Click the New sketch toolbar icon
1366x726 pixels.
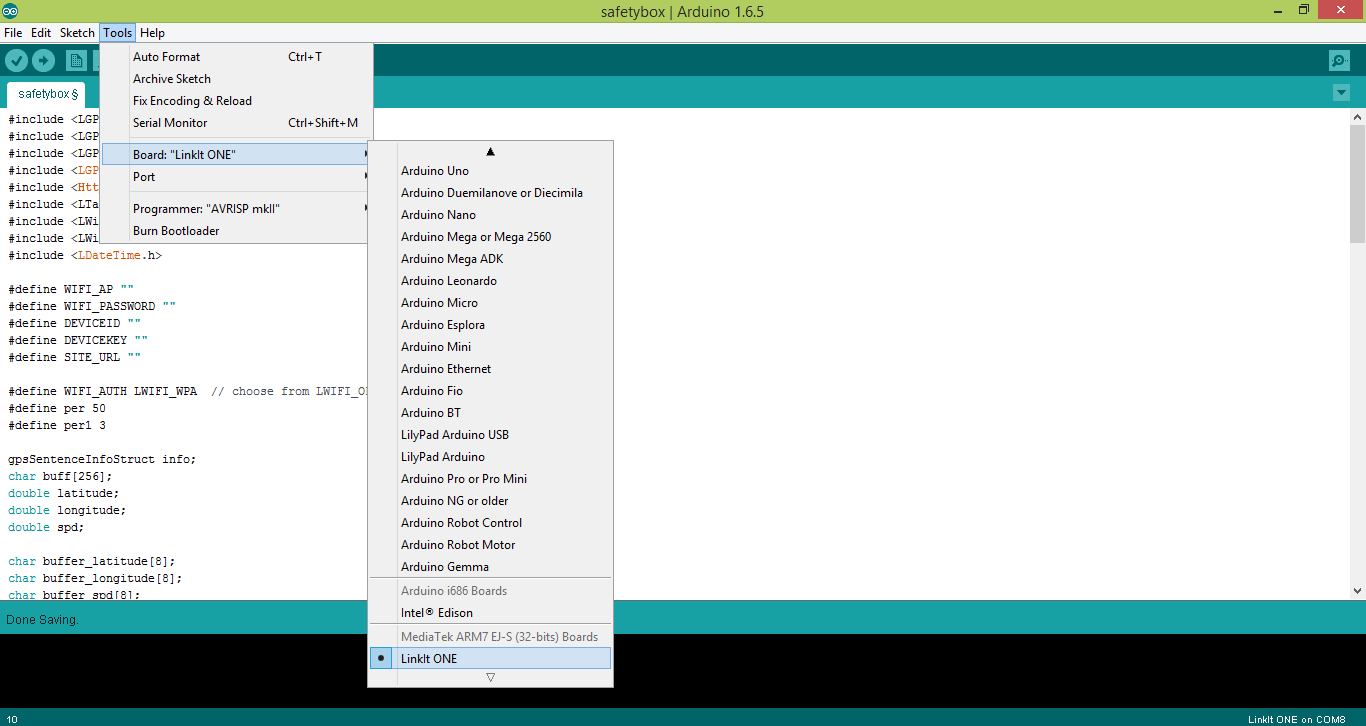pyautogui.click(x=76, y=61)
